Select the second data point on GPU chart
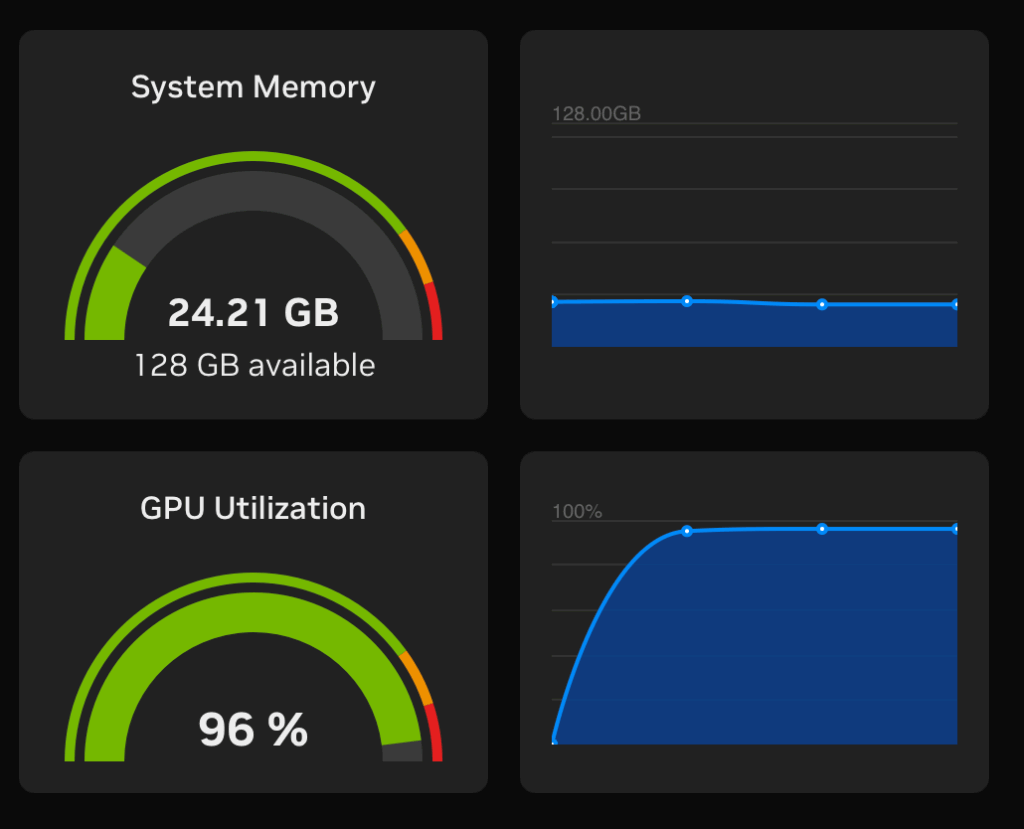 pos(687,531)
